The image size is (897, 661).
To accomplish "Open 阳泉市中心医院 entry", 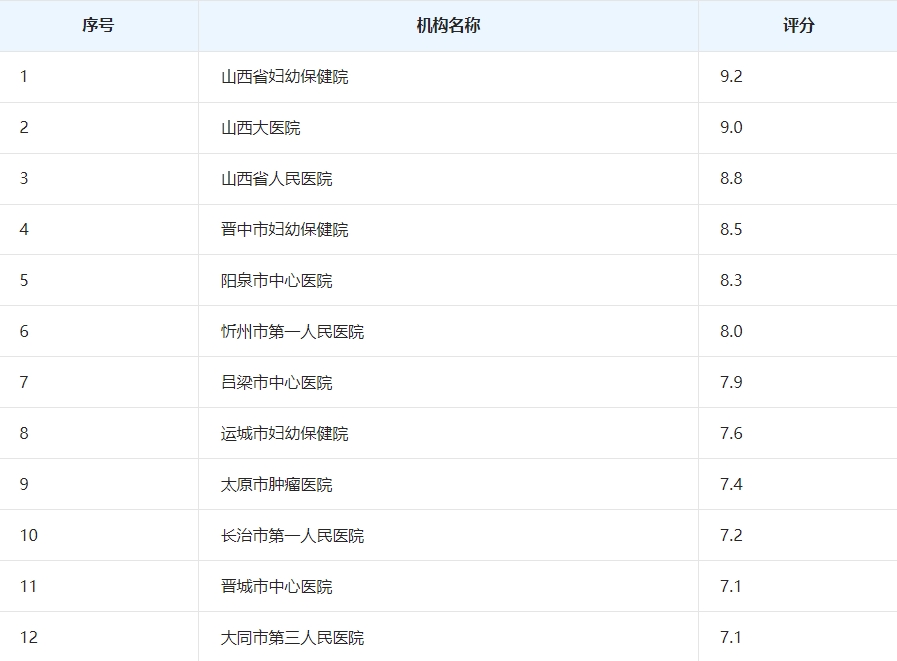I will click(x=276, y=281).
